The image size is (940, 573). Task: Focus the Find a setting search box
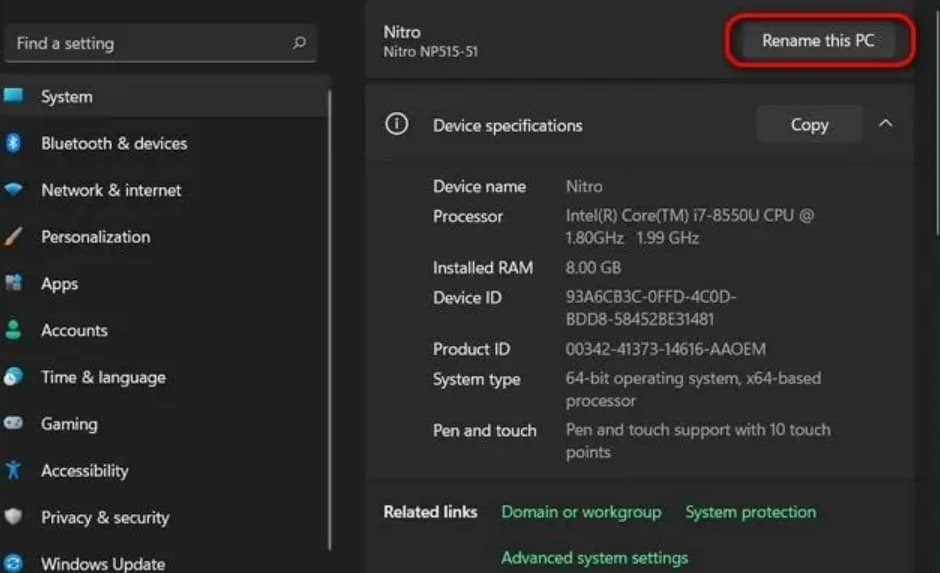tap(160, 43)
